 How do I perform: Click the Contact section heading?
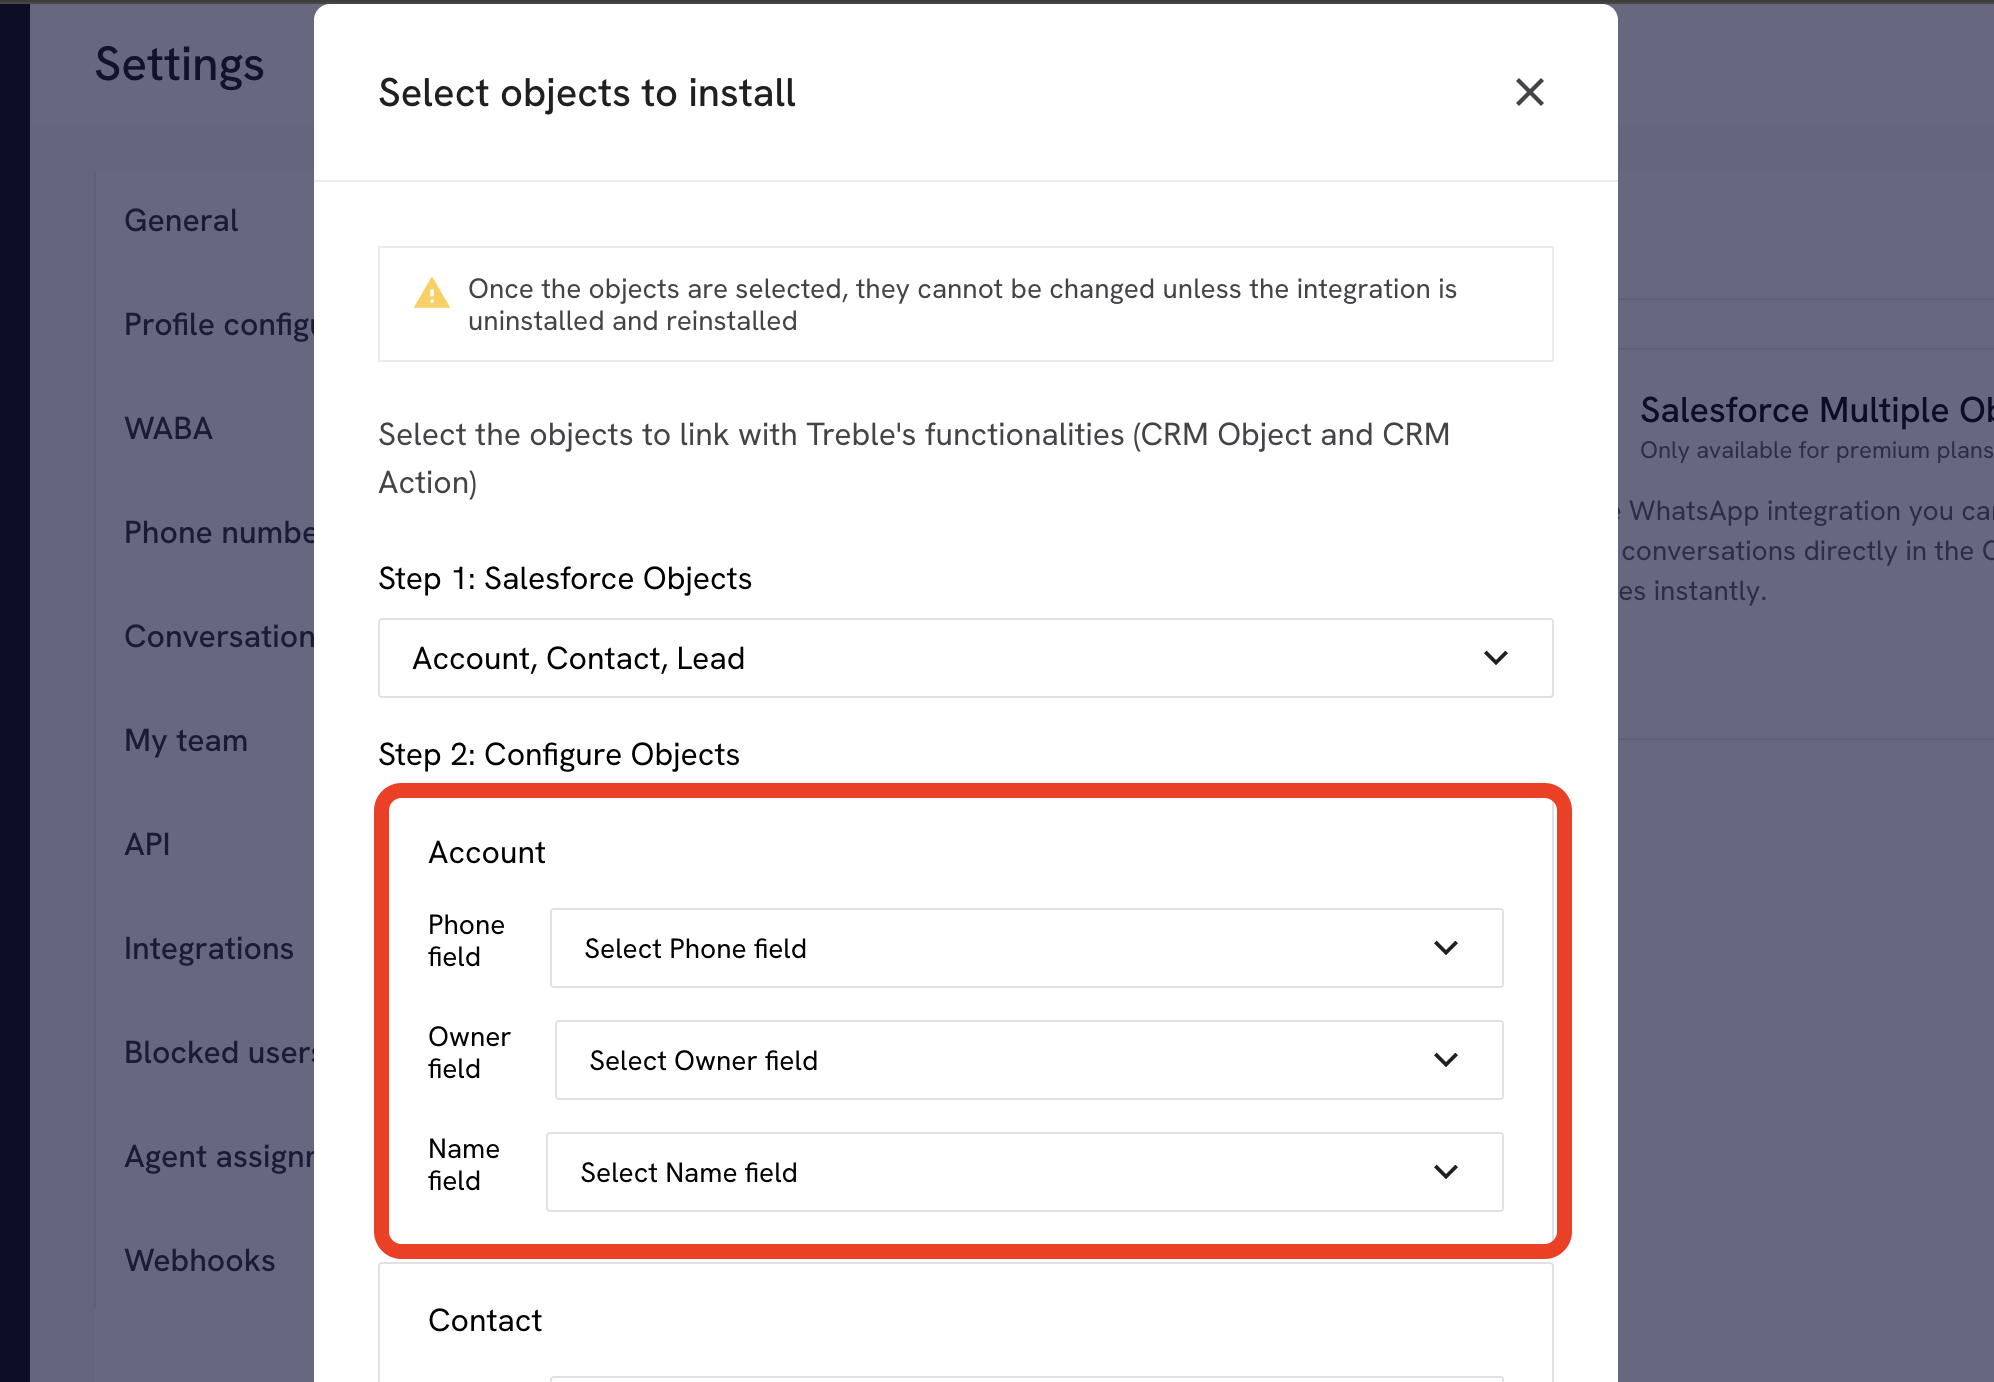(x=485, y=1320)
